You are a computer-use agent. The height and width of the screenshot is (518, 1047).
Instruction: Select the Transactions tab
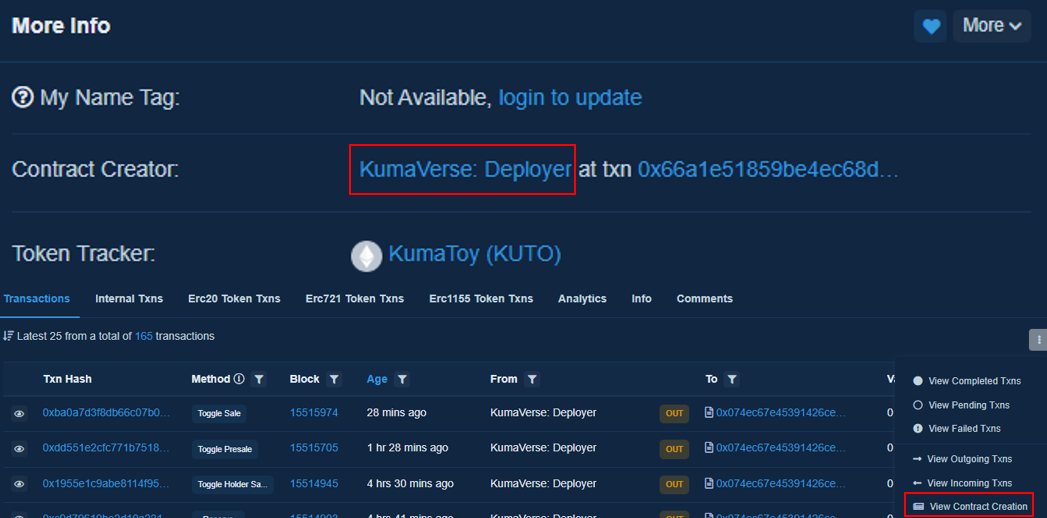point(37,299)
